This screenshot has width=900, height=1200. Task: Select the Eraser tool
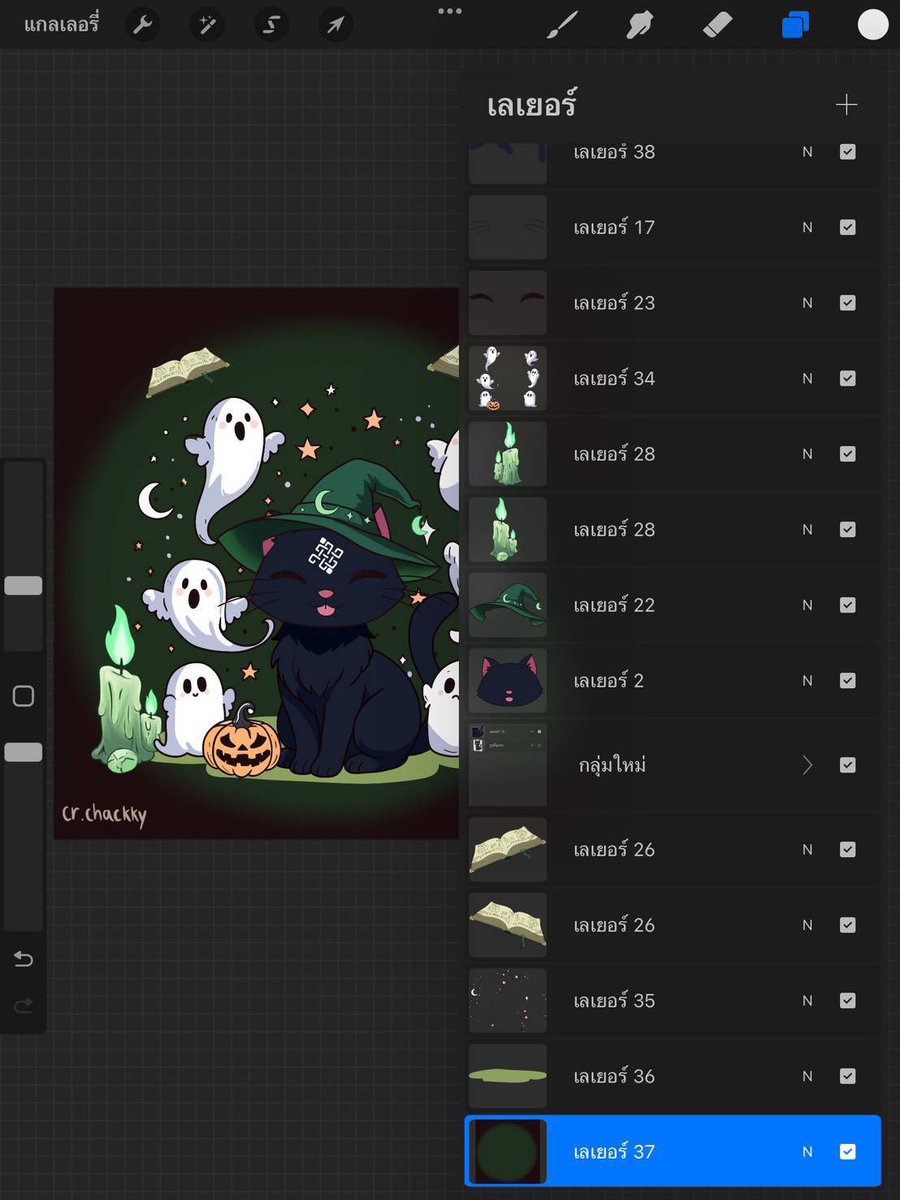tap(718, 25)
